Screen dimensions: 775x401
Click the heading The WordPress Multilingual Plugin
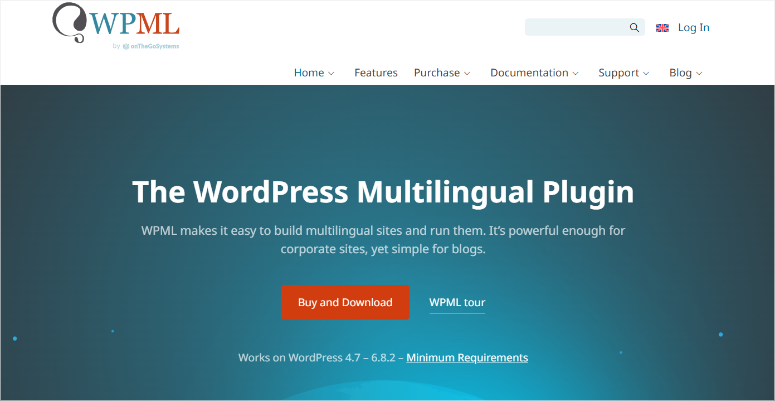point(383,192)
